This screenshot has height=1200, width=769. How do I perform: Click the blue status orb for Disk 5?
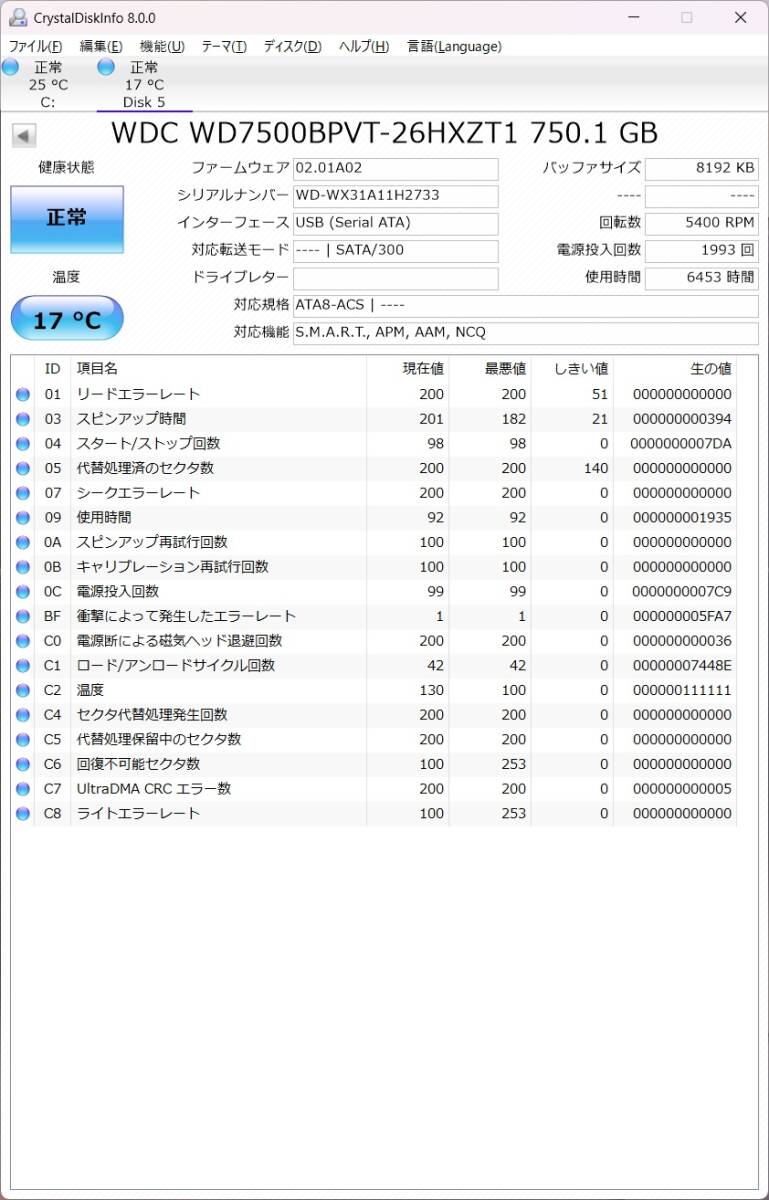pyautogui.click(x=106, y=67)
